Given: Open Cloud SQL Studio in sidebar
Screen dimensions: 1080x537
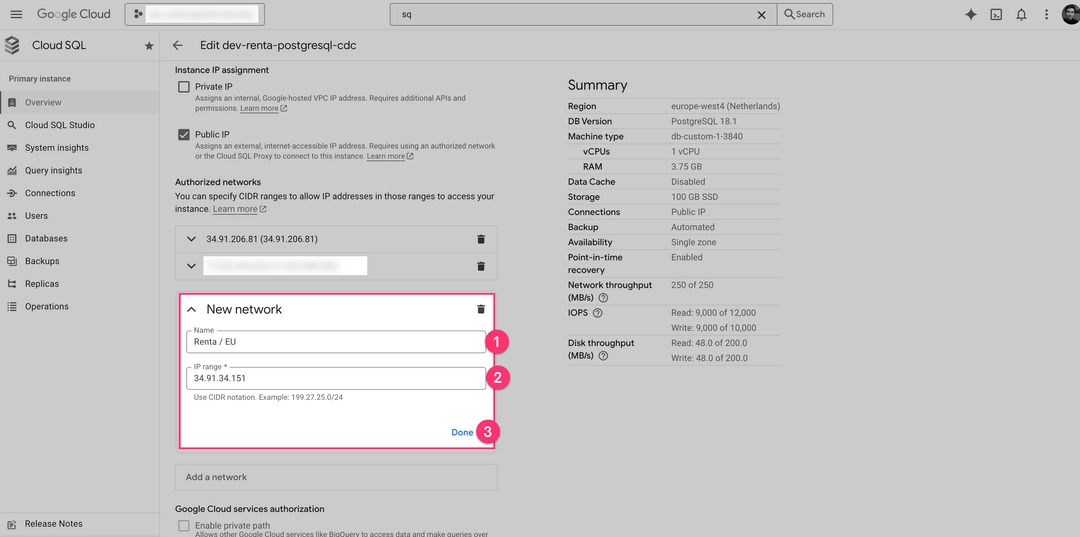Looking at the screenshot, I should click(59, 125).
